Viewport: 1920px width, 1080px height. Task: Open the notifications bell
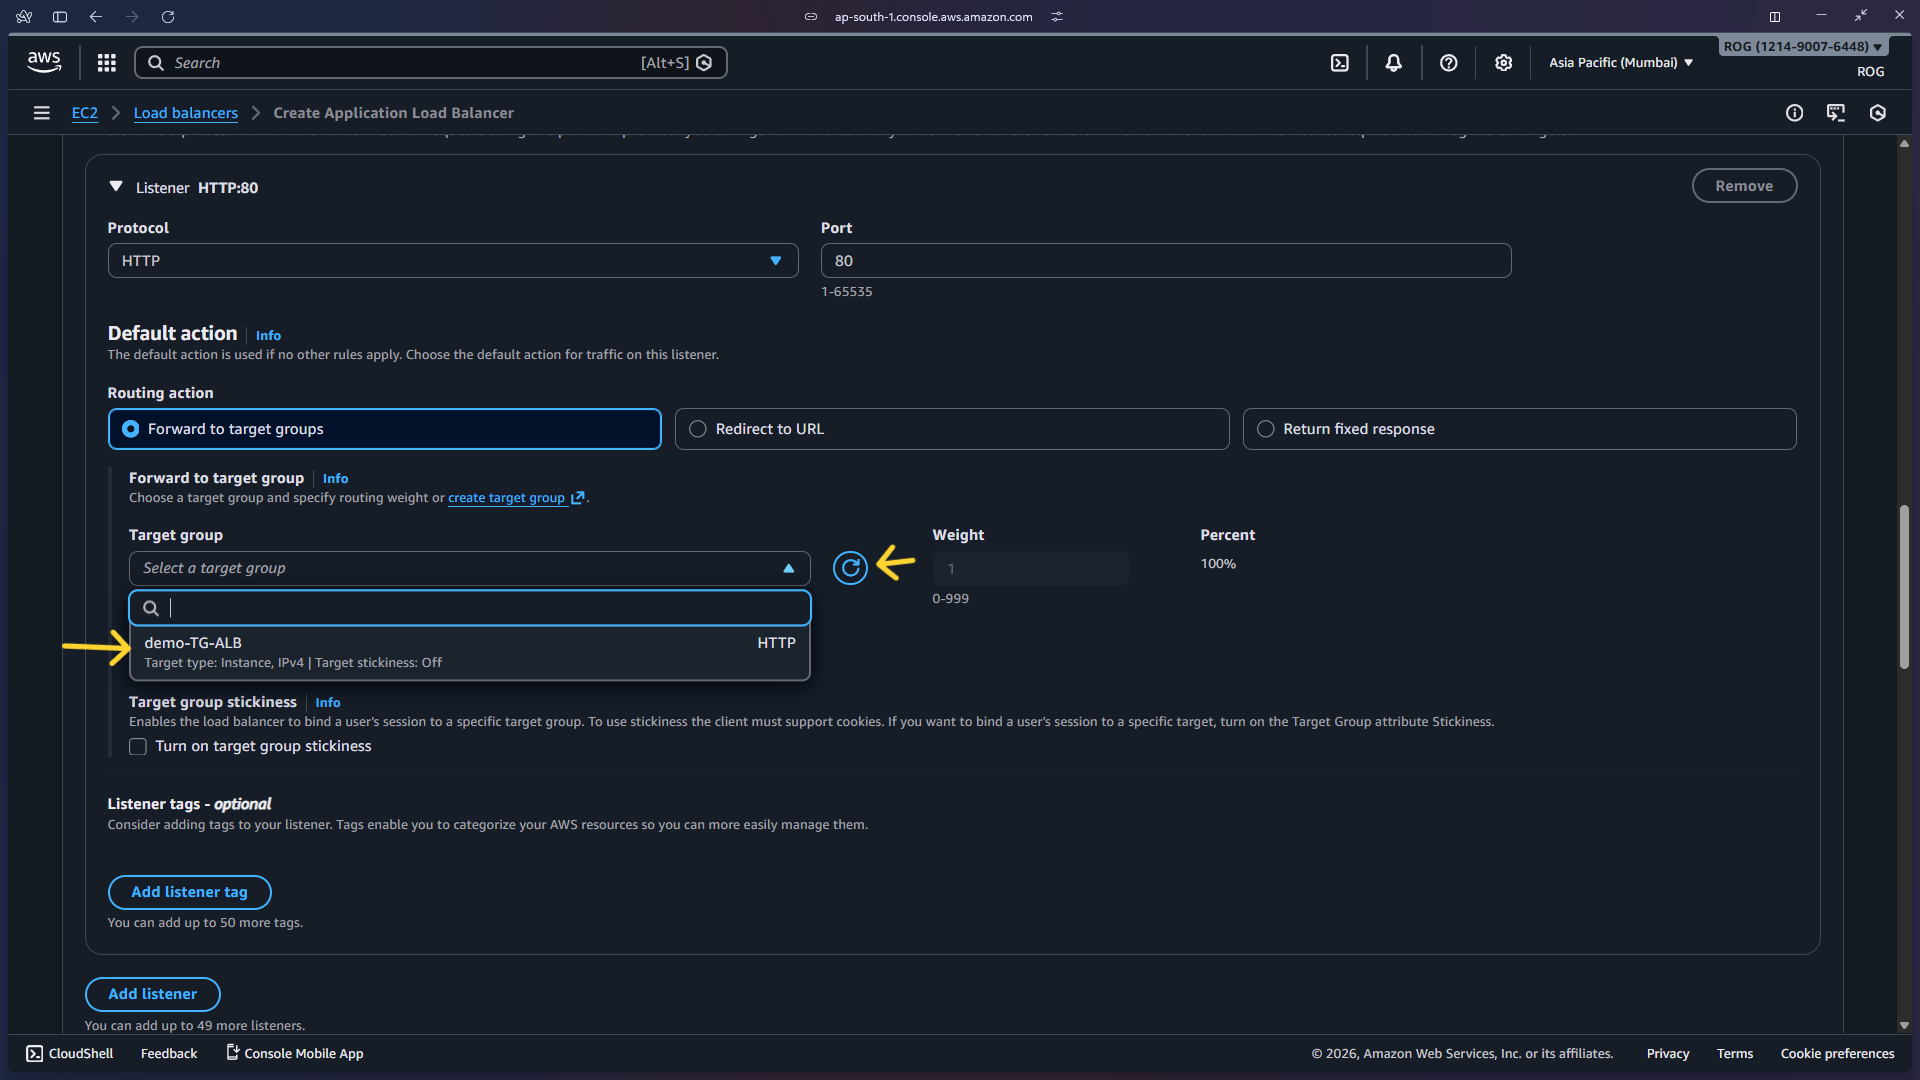pyautogui.click(x=1393, y=63)
